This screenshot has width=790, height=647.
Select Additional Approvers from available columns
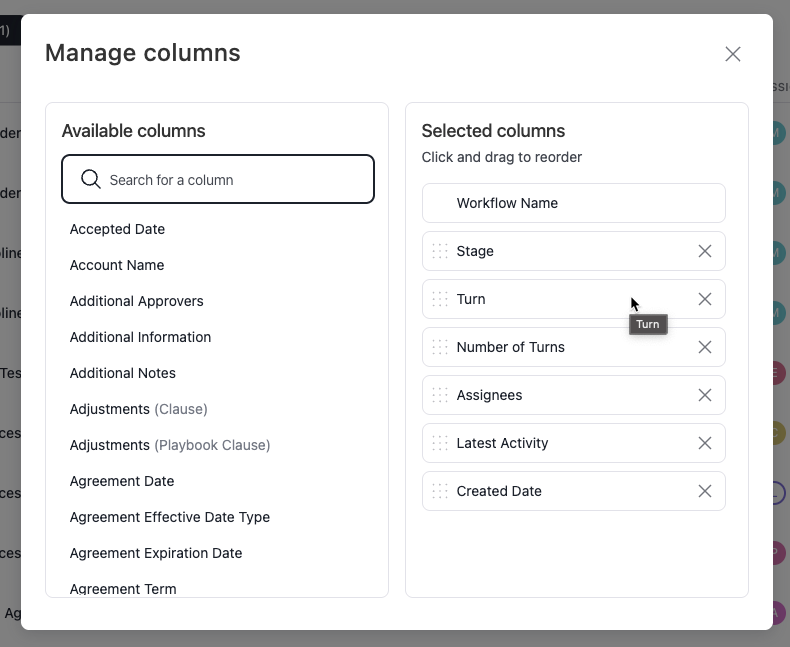pos(137,301)
